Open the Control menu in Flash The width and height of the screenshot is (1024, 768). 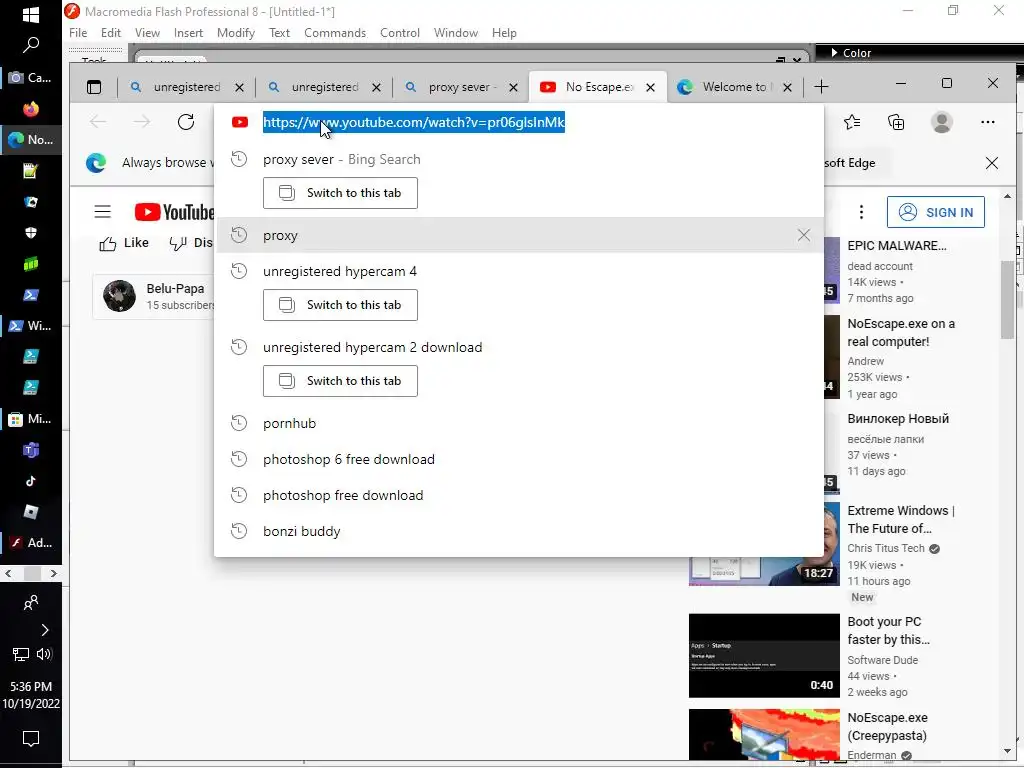400,33
